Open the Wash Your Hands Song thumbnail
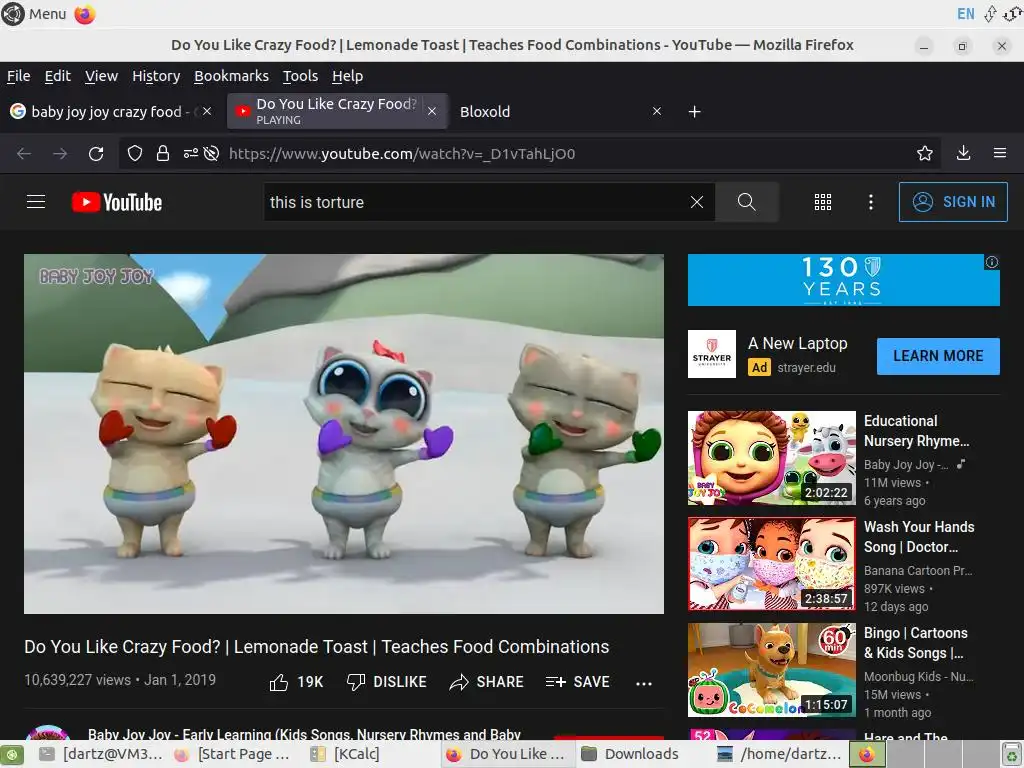 coord(771,564)
